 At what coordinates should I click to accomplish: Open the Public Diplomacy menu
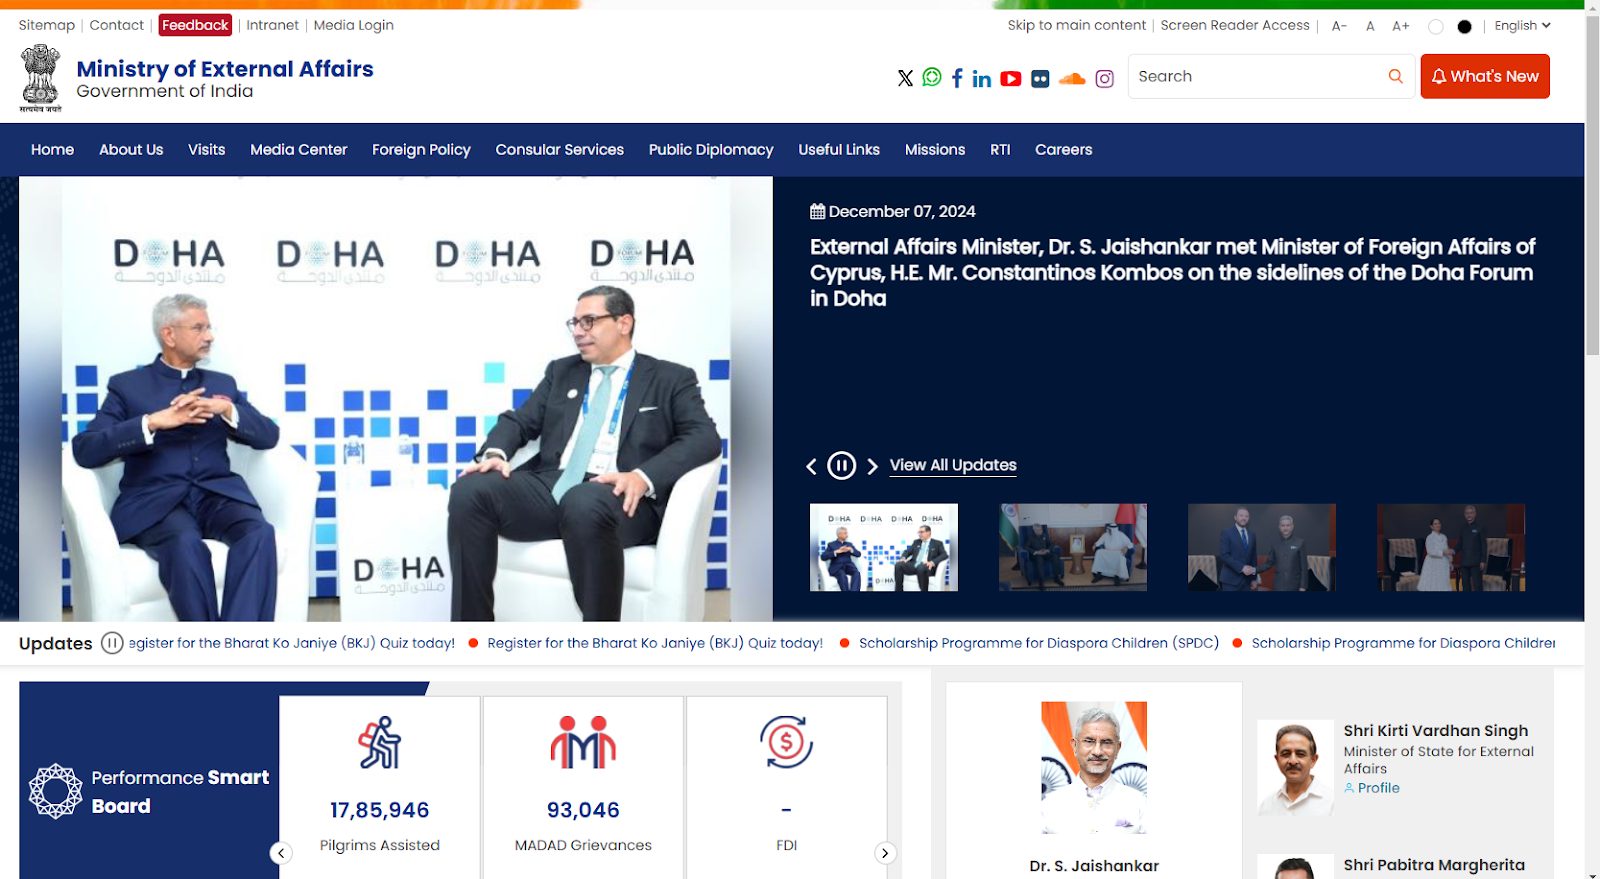coord(711,150)
